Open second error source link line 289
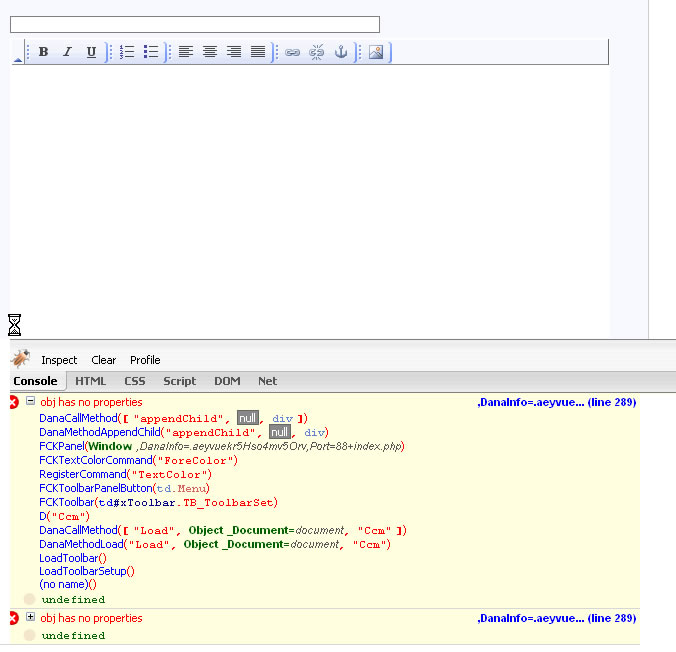Screen dimensions: 676x652 coord(557,618)
